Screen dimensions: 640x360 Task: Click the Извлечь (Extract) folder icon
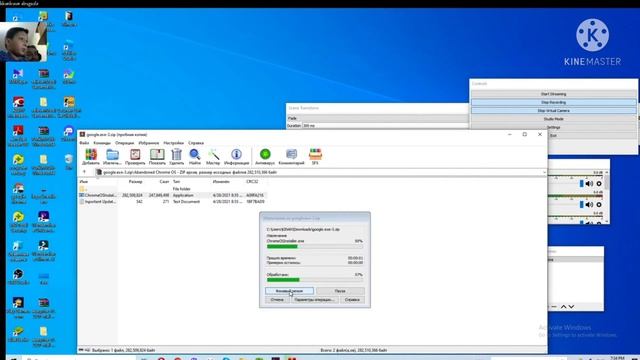point(112,157)
